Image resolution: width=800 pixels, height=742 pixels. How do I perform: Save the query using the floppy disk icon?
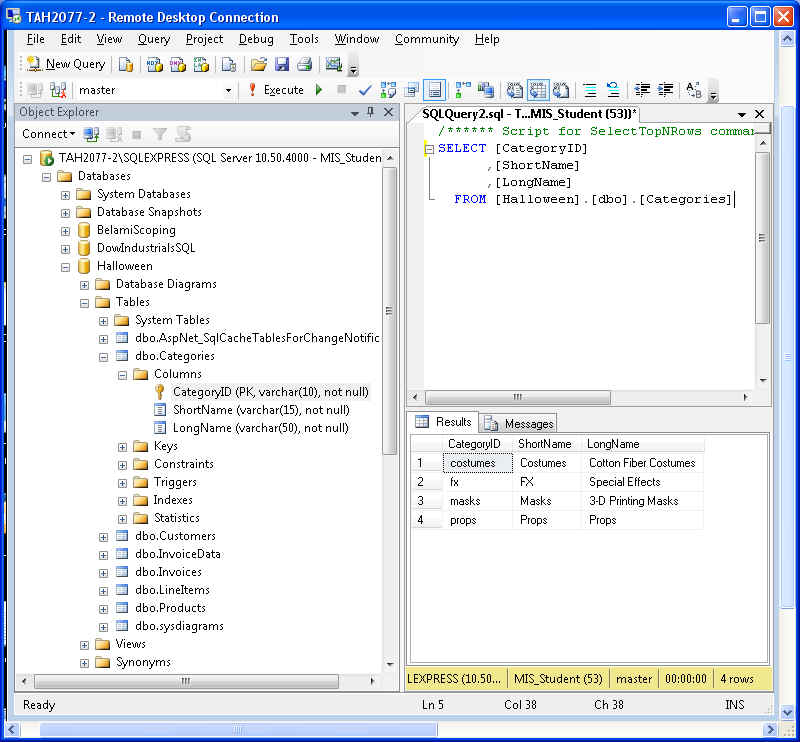[x=281, y=64]
